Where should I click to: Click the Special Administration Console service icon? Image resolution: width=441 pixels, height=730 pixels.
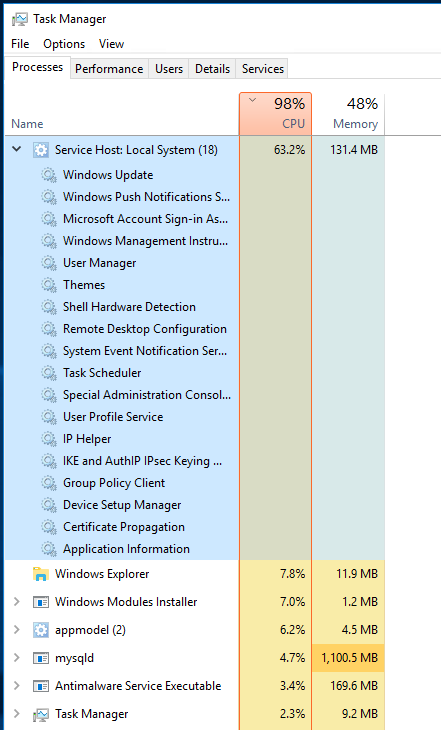coord(48,395)
